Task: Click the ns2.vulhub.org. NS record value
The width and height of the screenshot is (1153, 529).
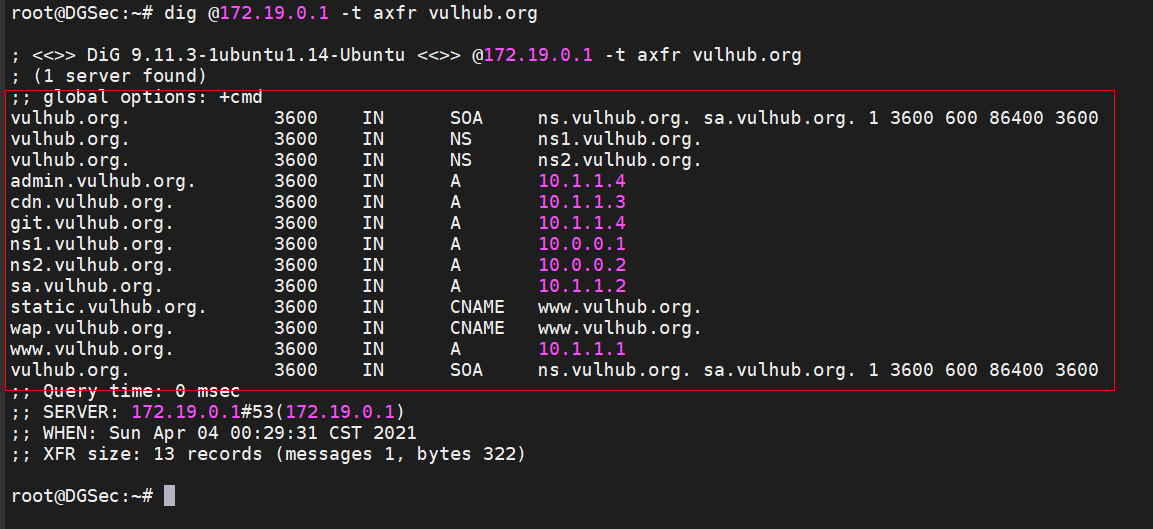Action: tap(620, 160)
